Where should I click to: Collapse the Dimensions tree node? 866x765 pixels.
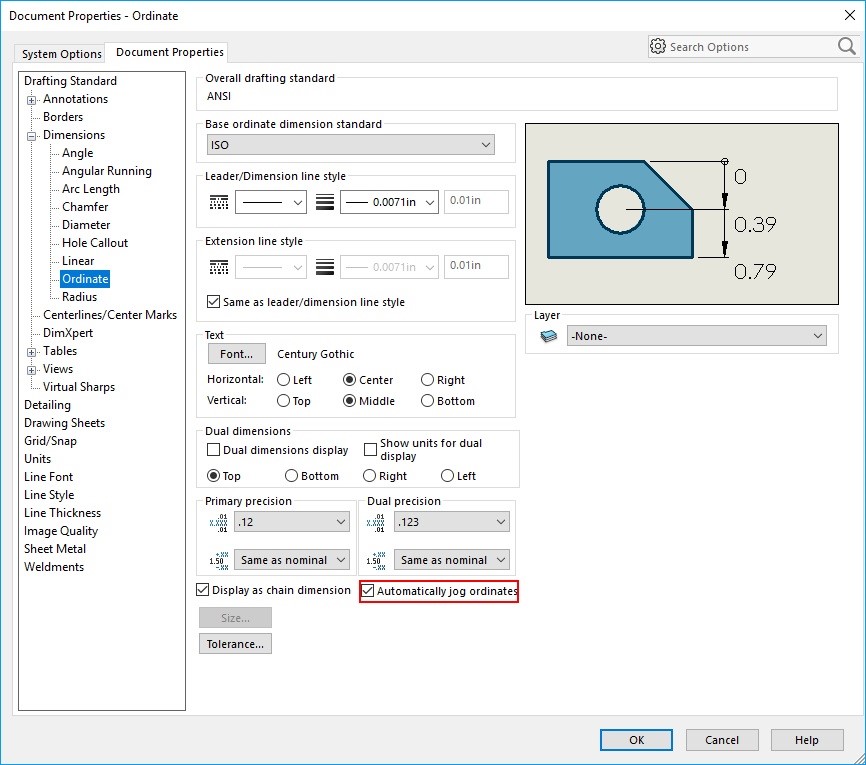[x=32, y=136]
